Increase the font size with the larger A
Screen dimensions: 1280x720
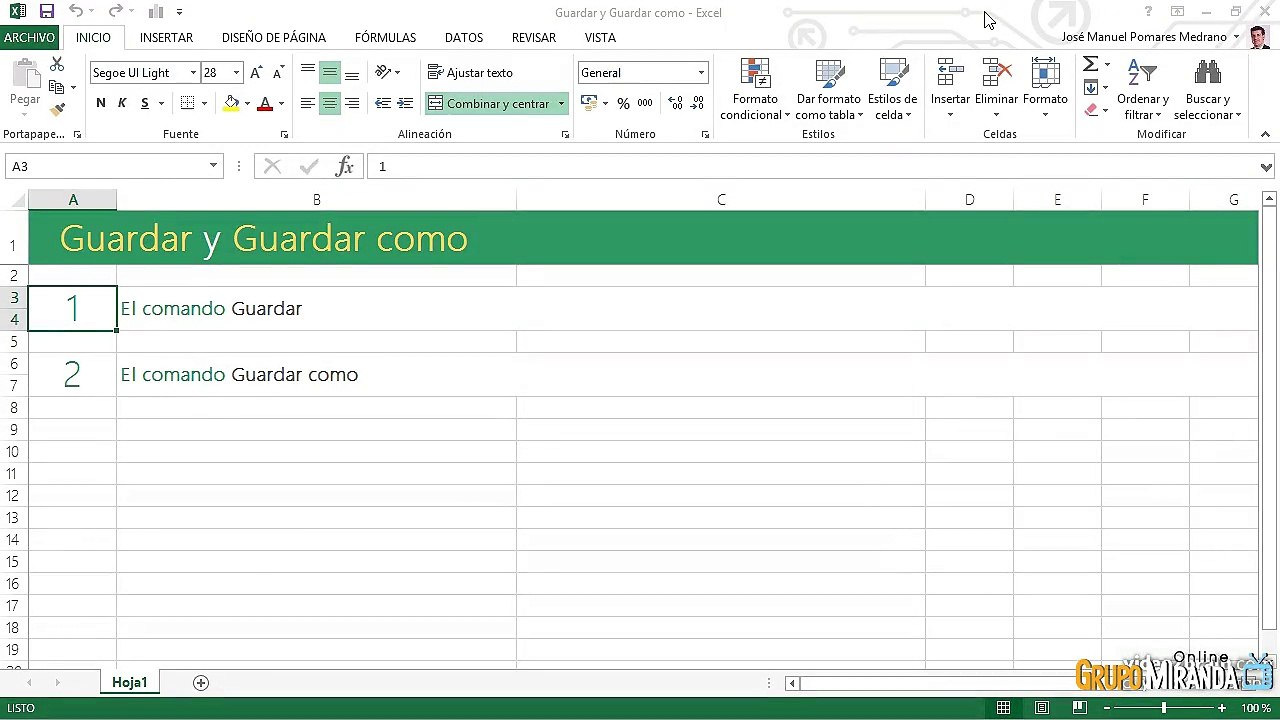256,72
